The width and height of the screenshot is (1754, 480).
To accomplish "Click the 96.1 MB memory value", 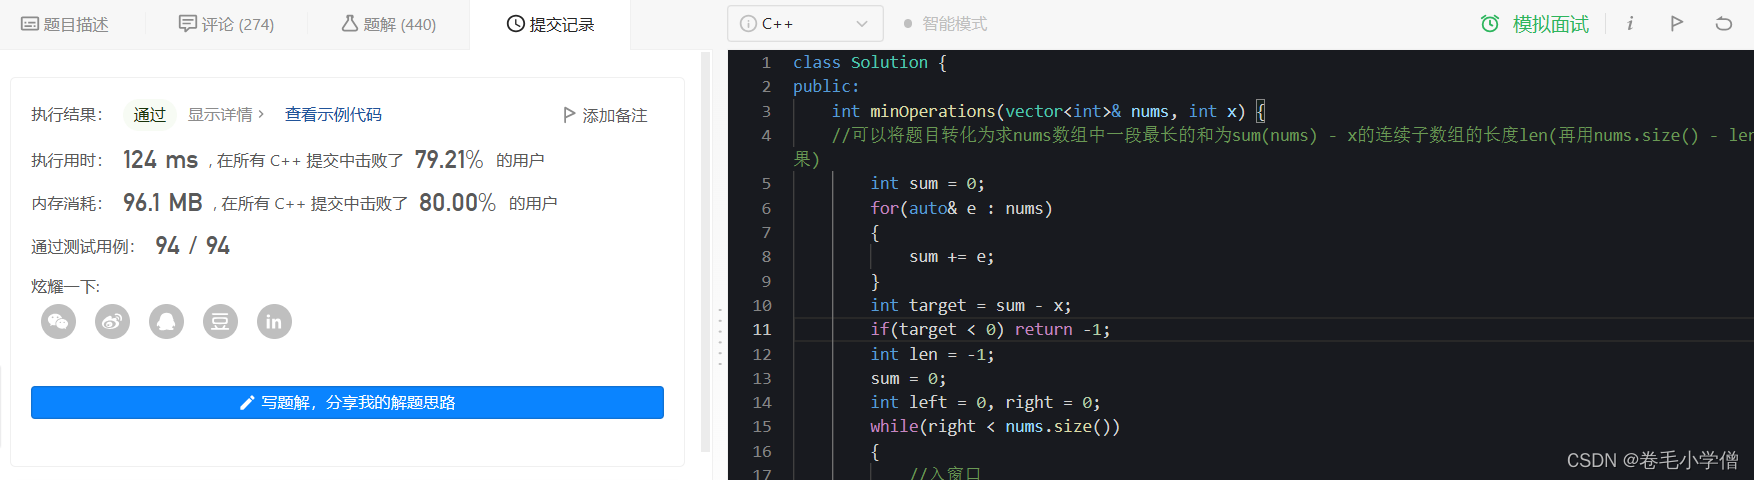I will point(162,203).
